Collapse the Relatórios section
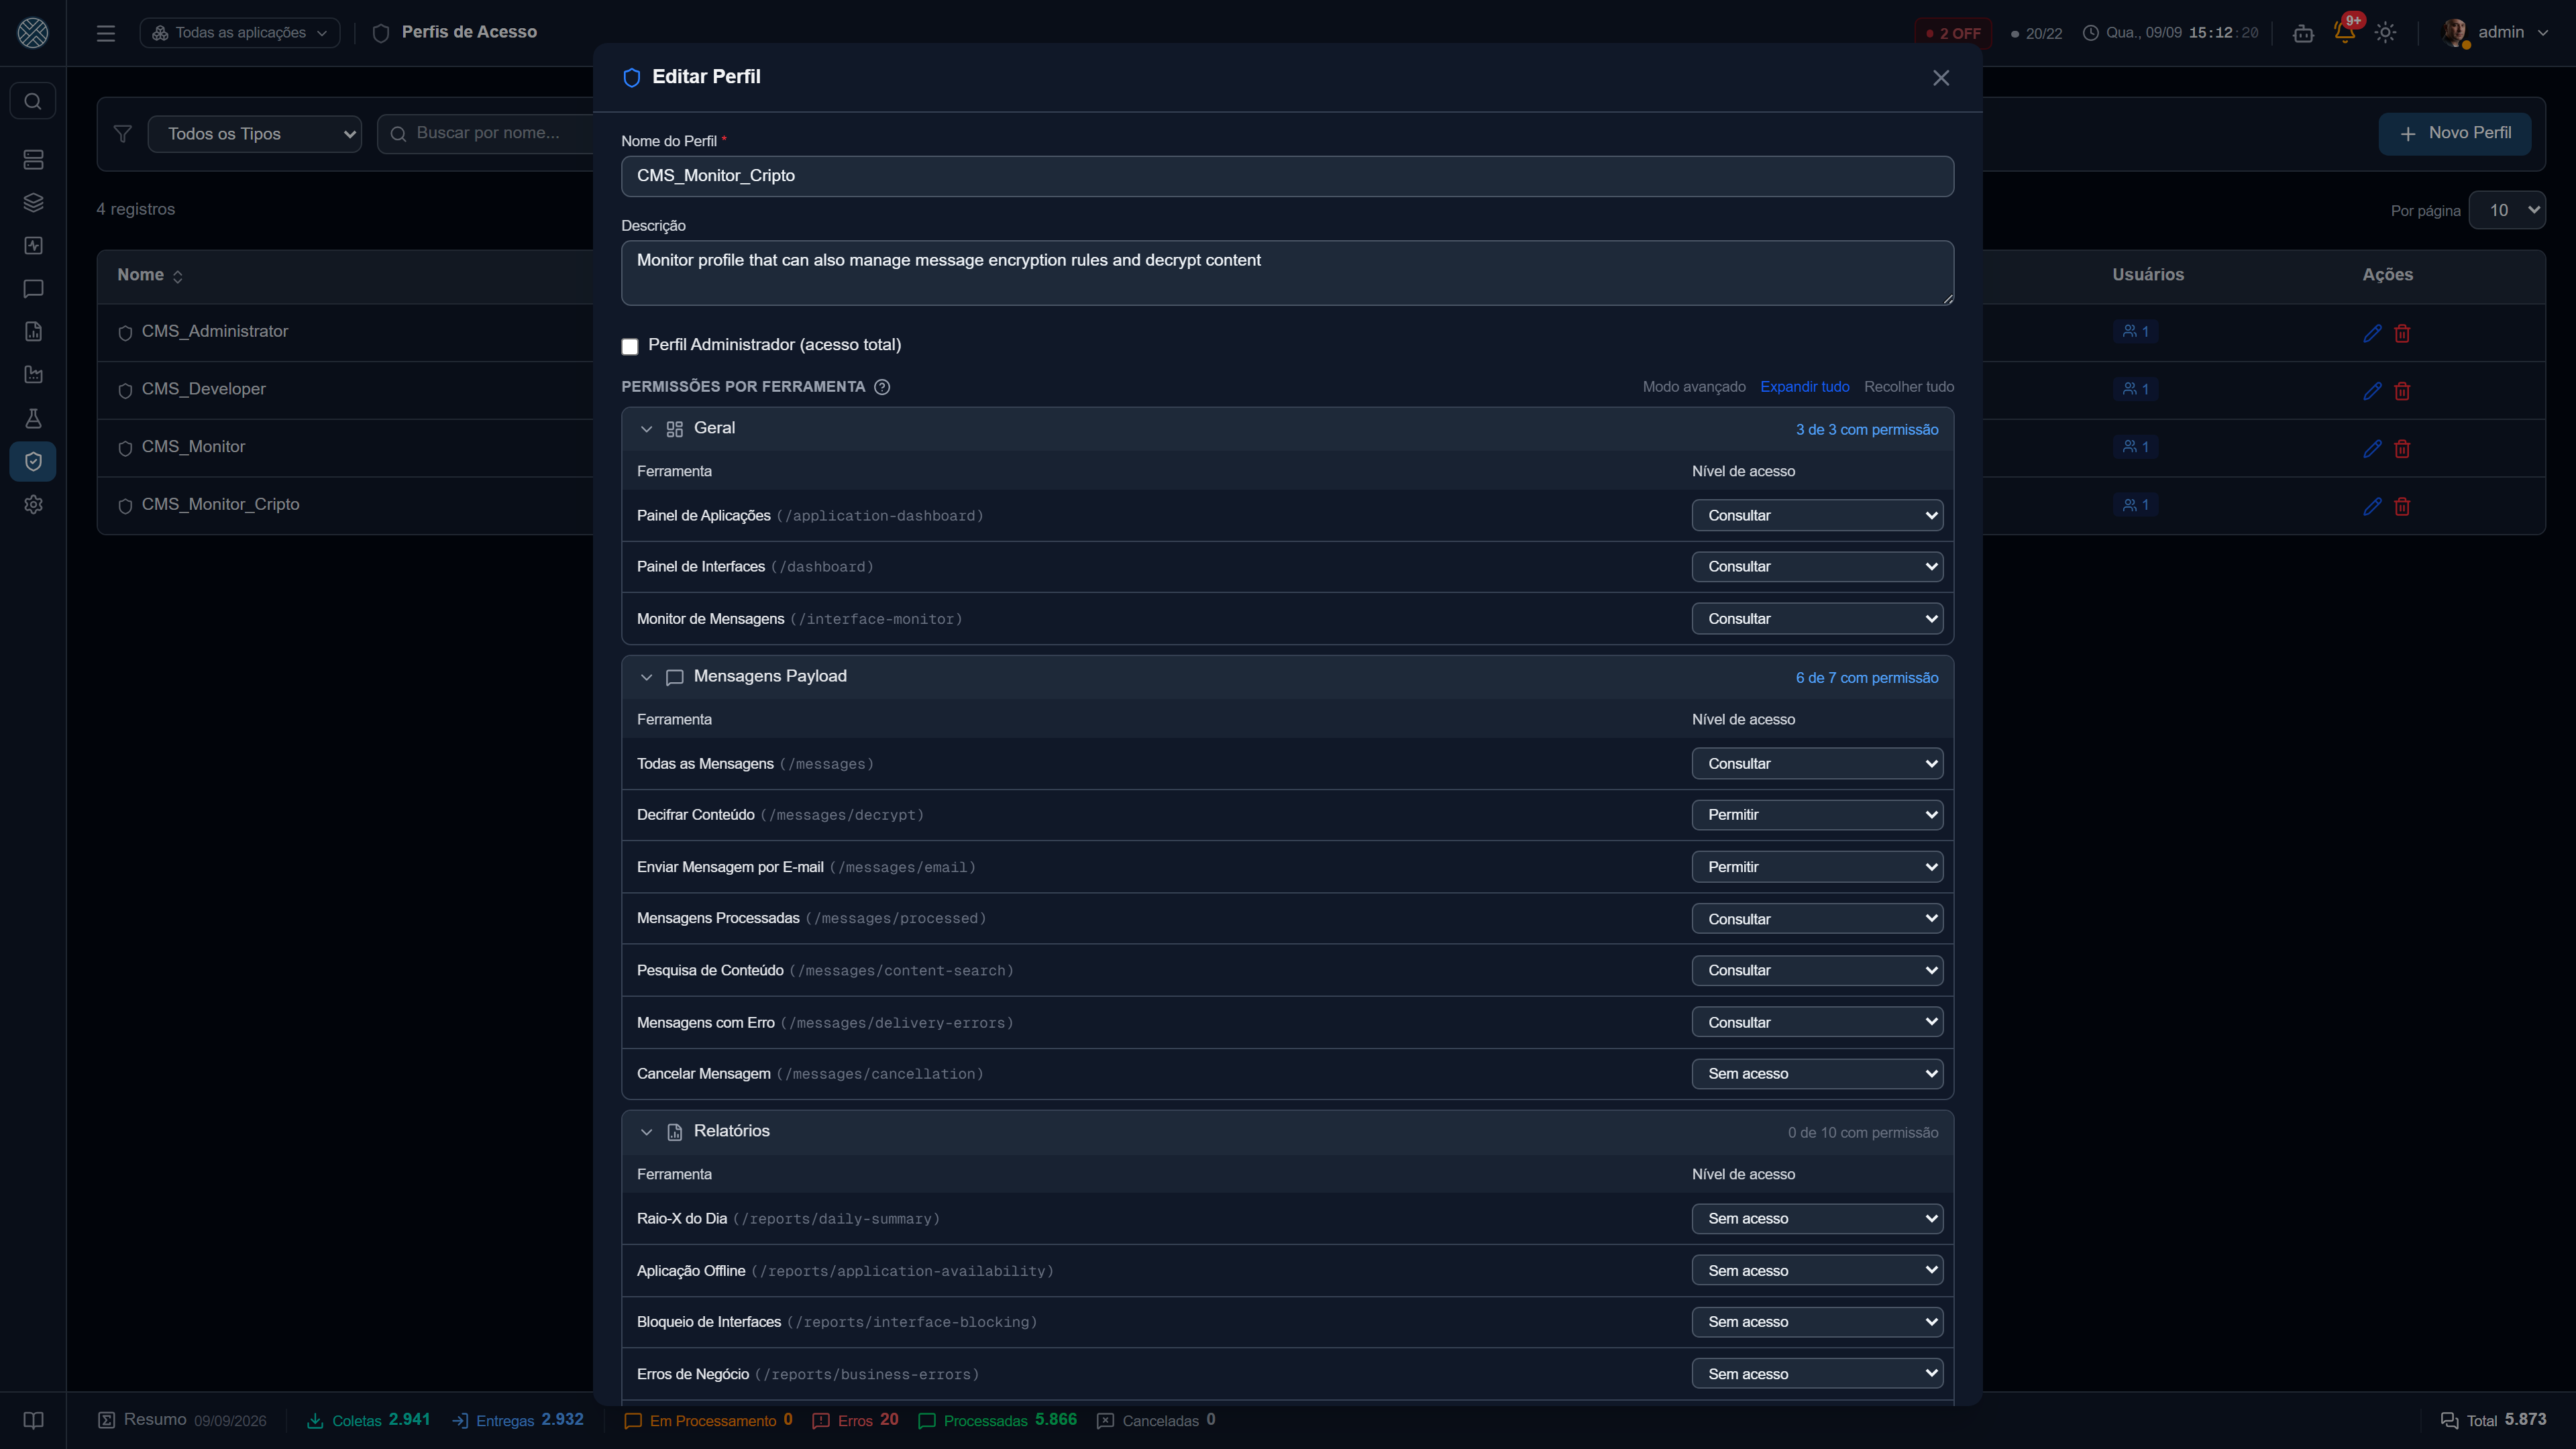The image size is (2576, 1449). click(647, 1132)
